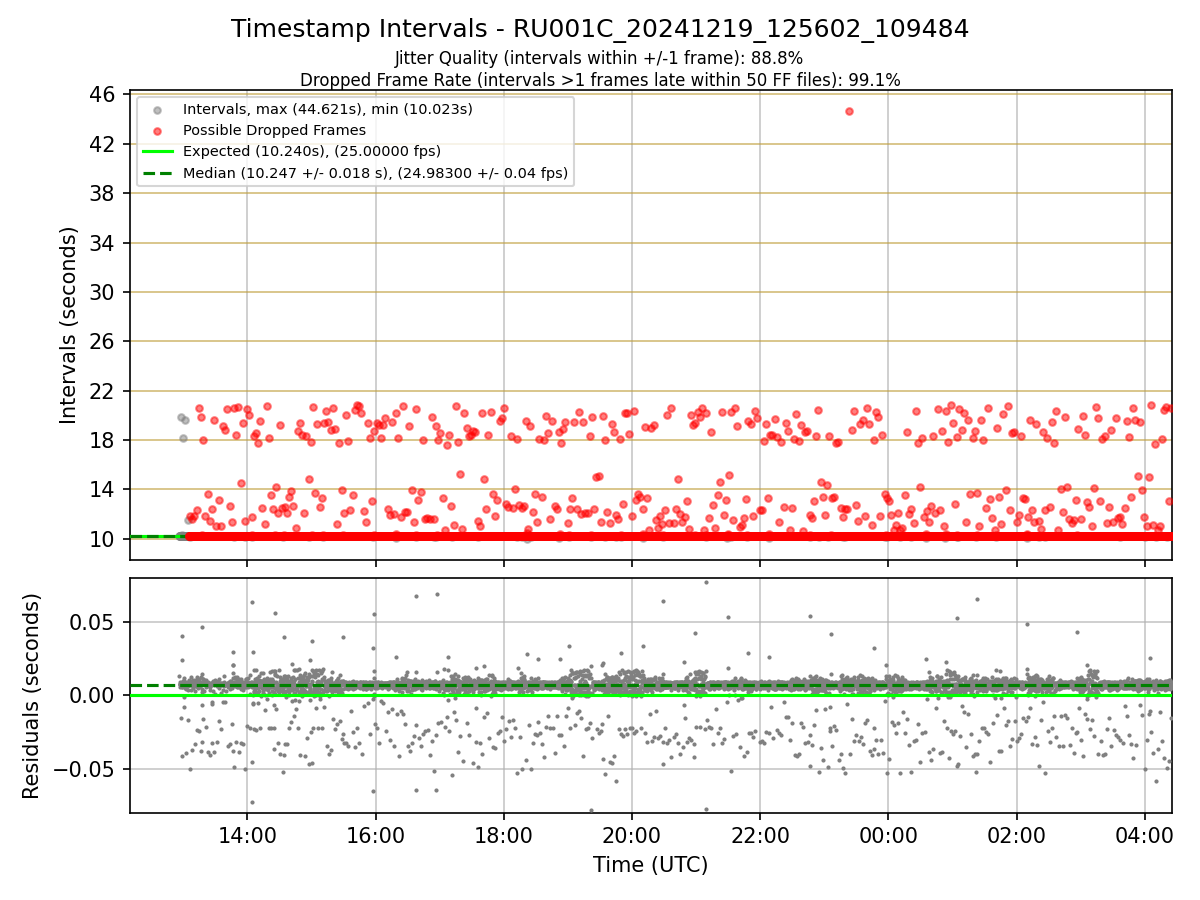Click the x-axis tick label "04:00"
The width and height of the screenshot is (1200, 900).
(x=1145, y=835)
